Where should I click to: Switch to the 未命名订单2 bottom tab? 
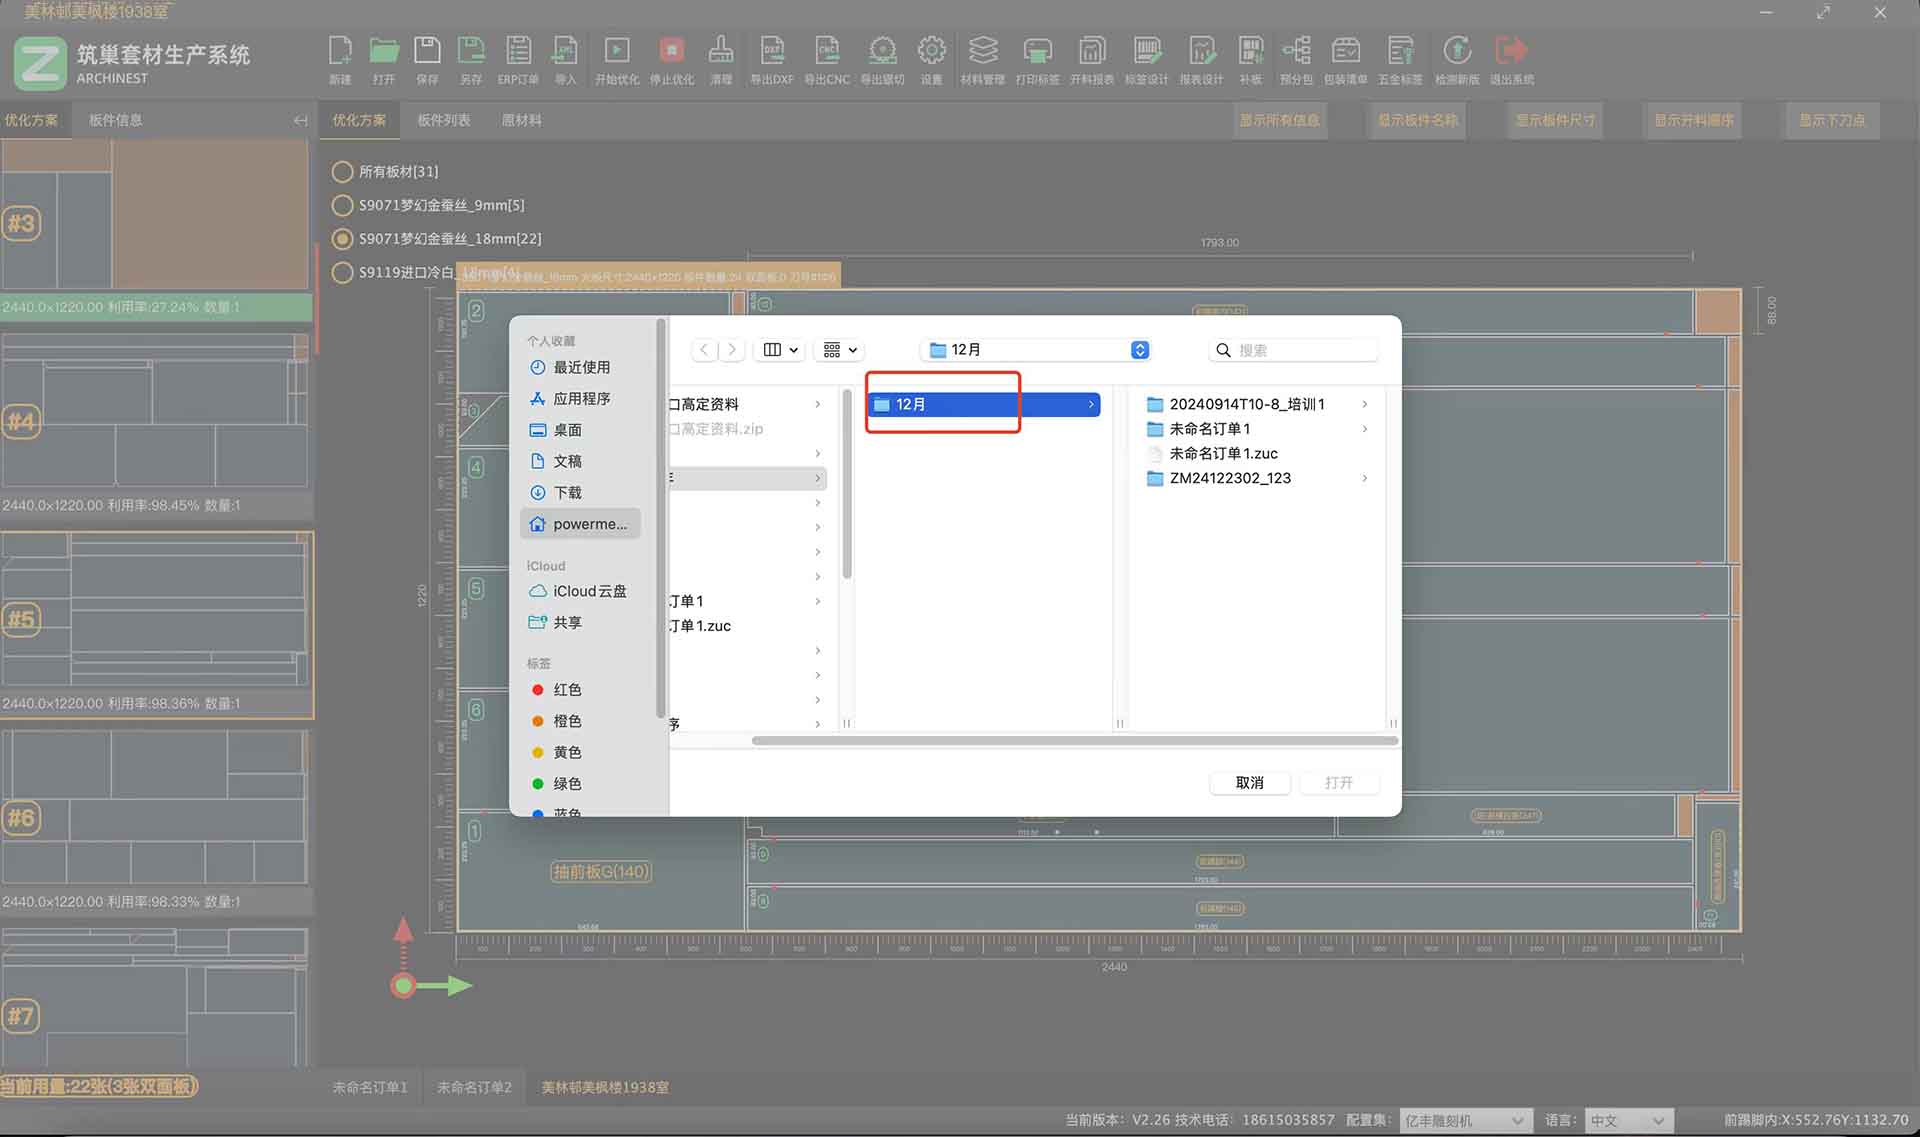coord(473,1087)
